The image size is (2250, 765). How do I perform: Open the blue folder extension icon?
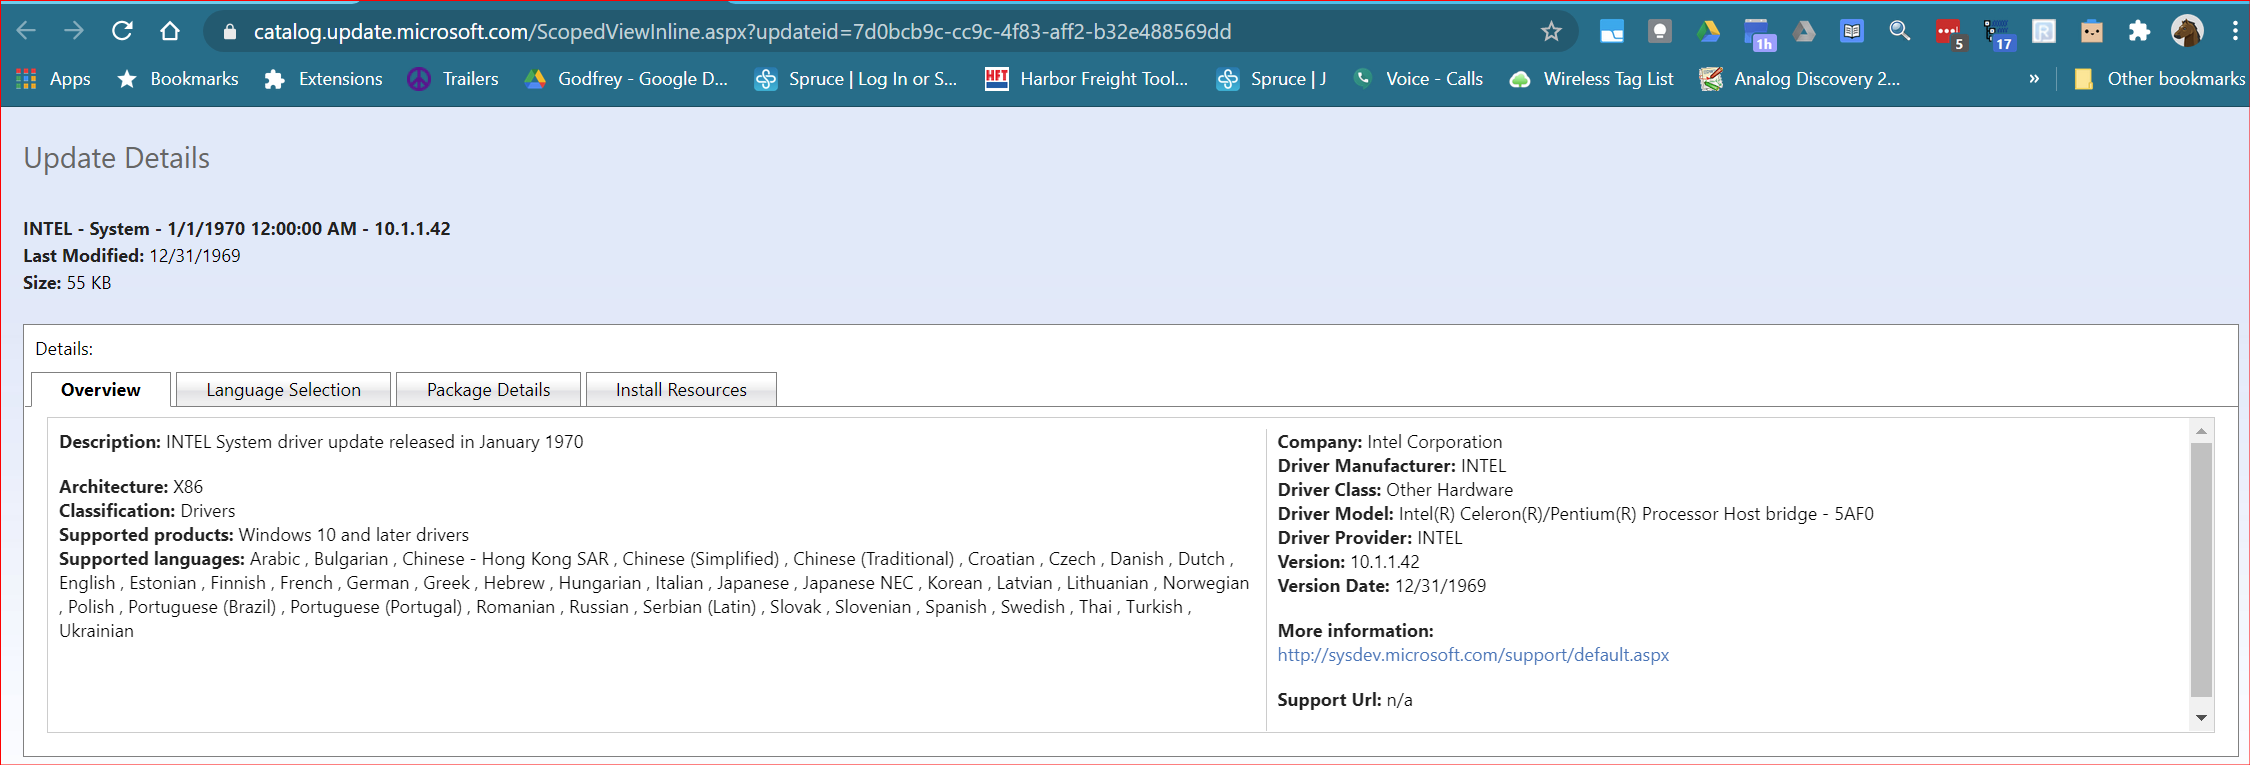click(x=1612, y=32)
